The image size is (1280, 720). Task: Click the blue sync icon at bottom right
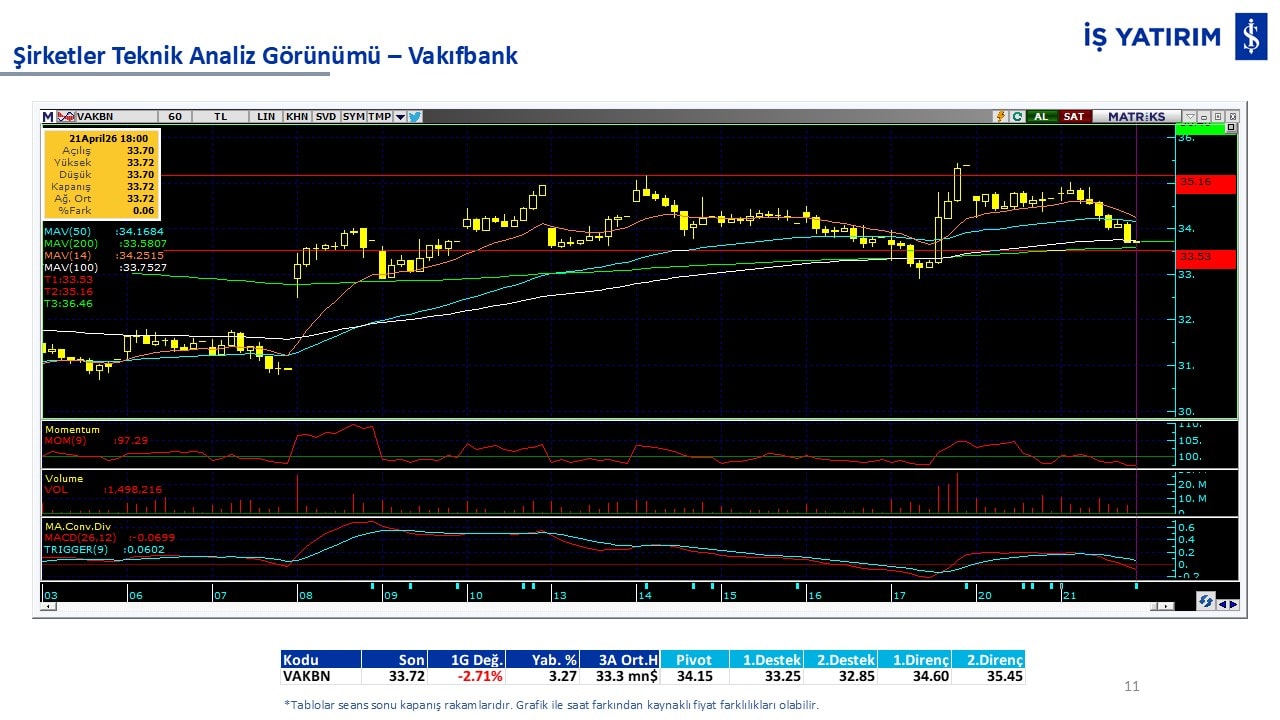click(1207, 601)
